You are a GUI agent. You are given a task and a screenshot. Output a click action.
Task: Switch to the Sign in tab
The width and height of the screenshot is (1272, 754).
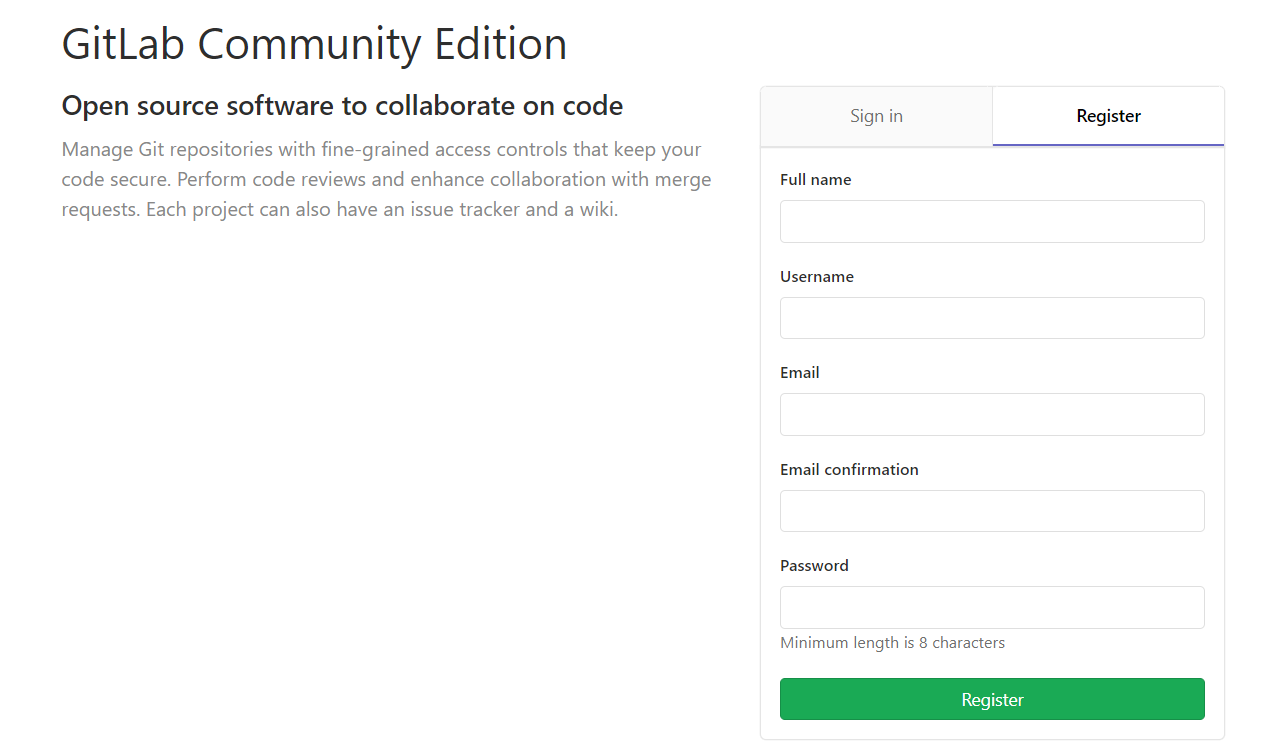coord(876,116)
